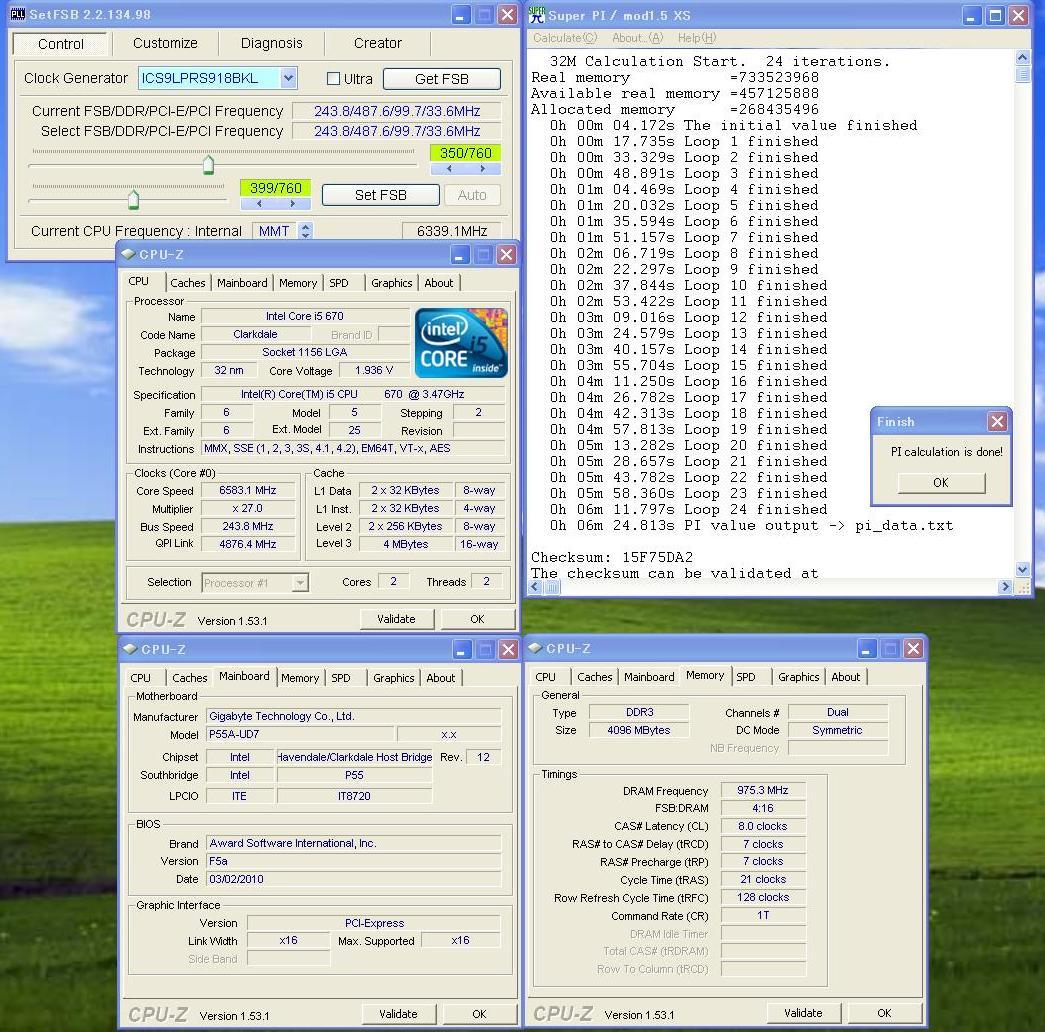Viewport: 1045px width, 1032px height.
Task: Close the Finish dialog
Action: [x=997, y=421]
